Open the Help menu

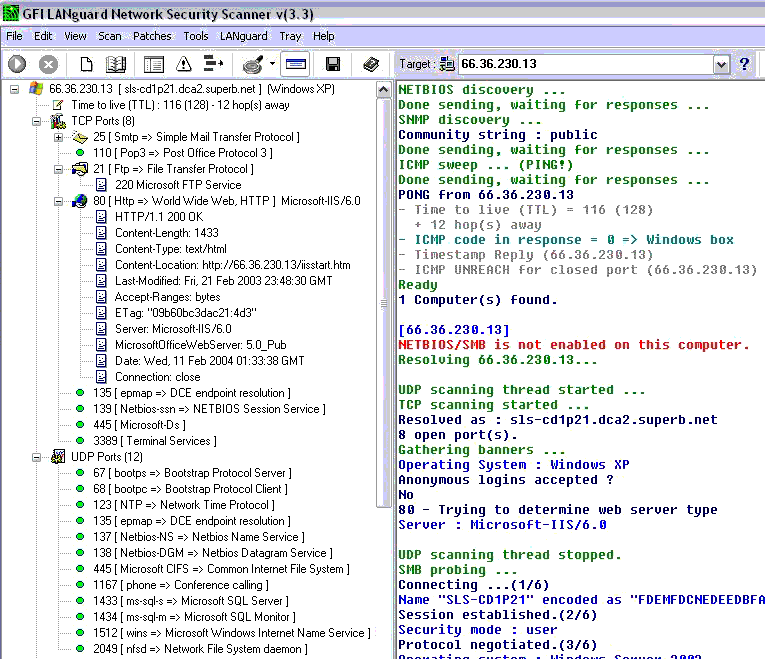click(323, 36)
